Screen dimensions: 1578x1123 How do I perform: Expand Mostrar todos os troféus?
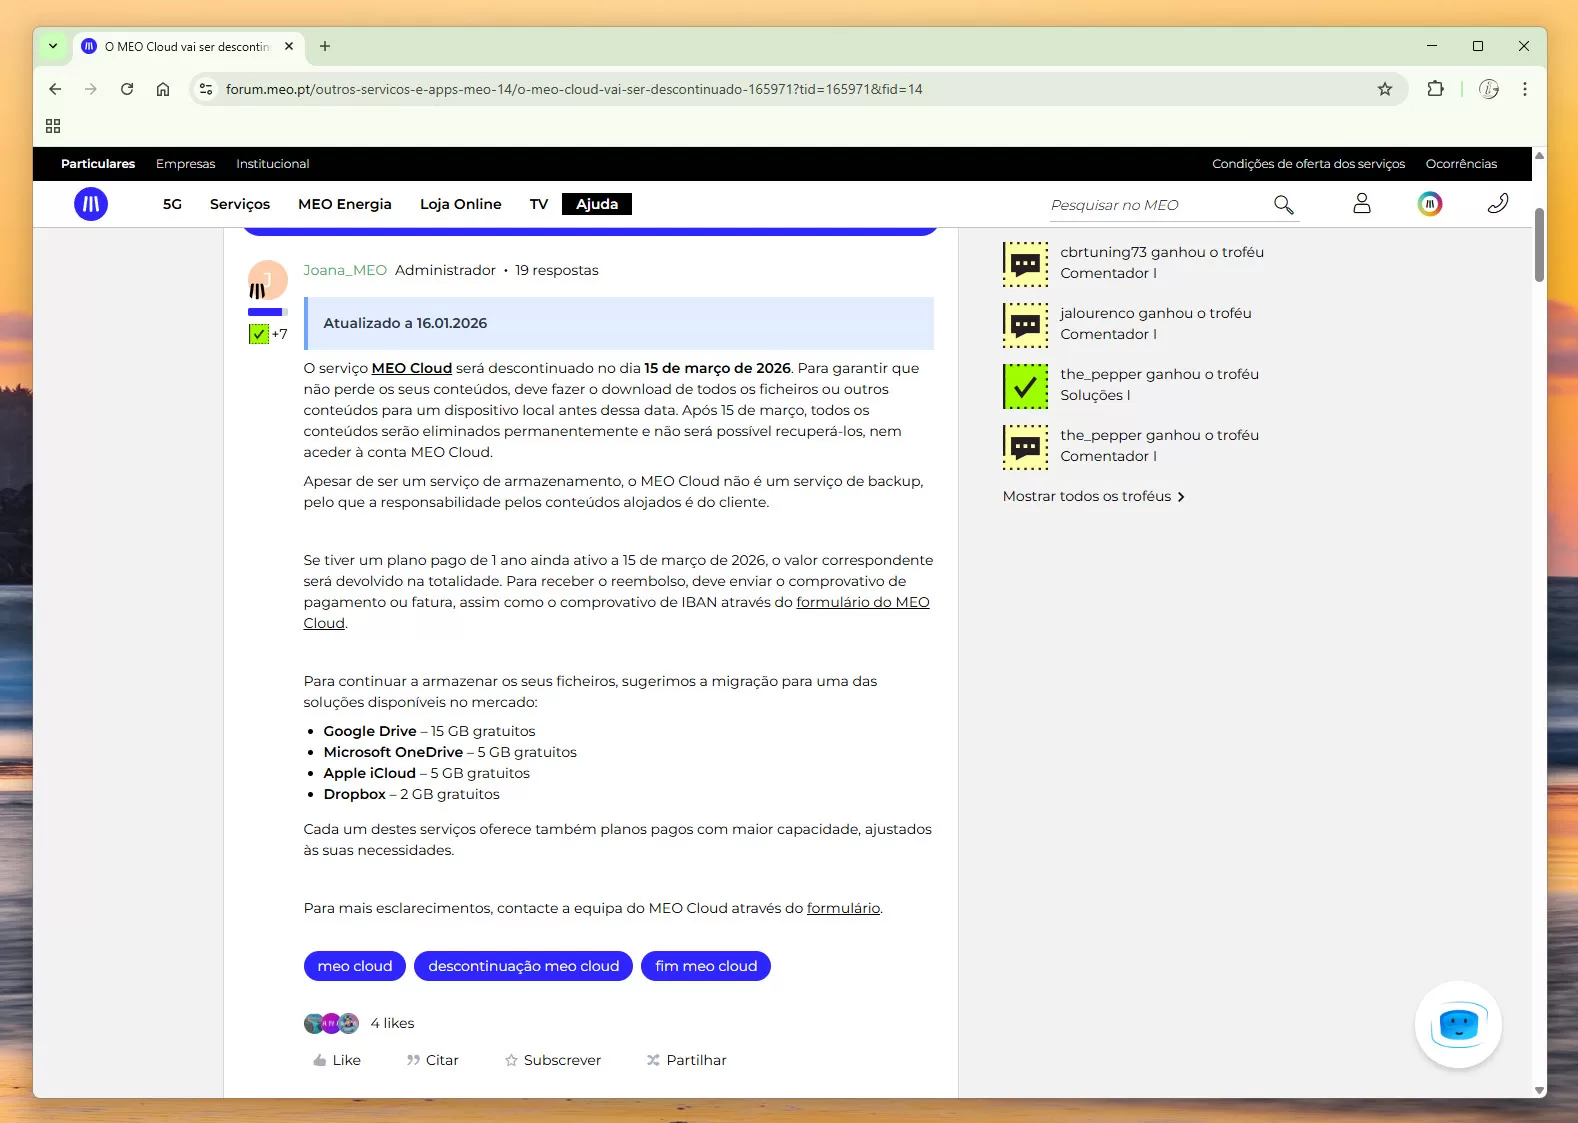click(x=1094, y=496)
